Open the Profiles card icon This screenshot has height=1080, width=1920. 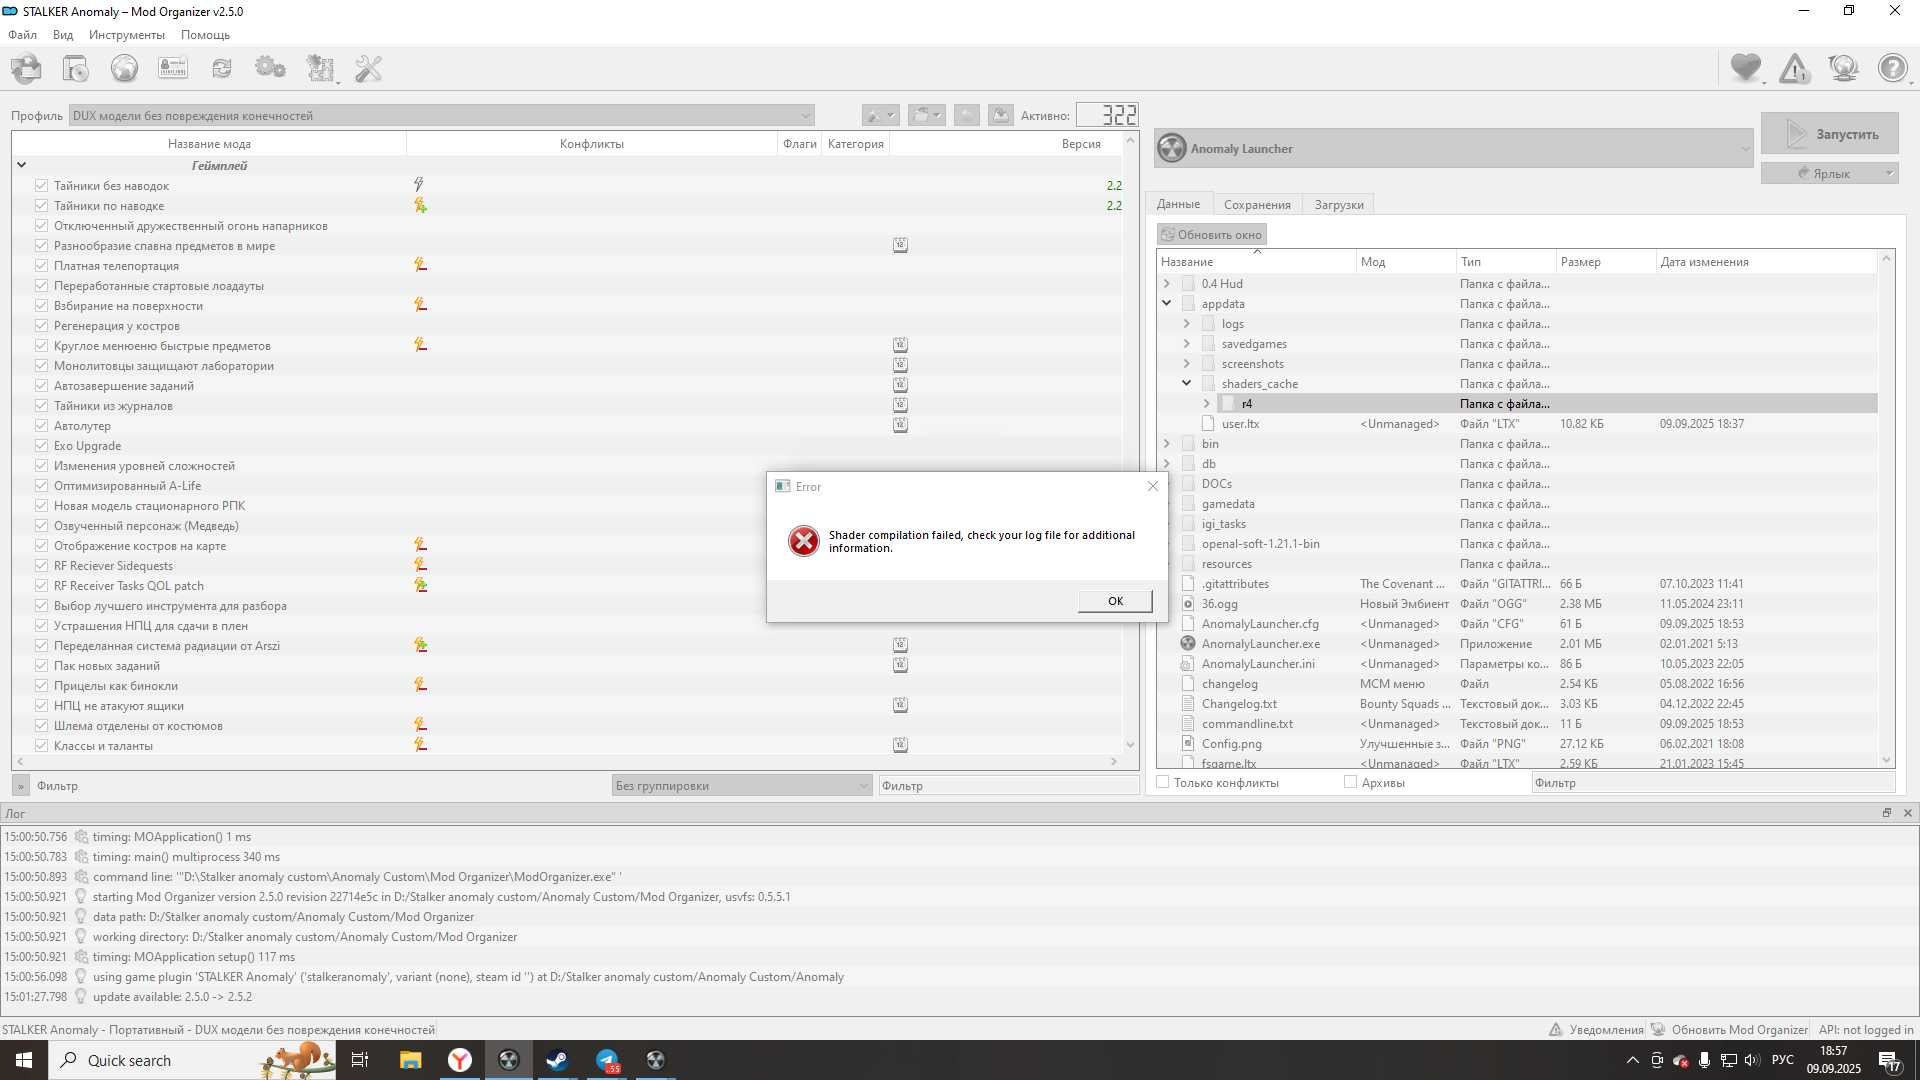(173, 69)
